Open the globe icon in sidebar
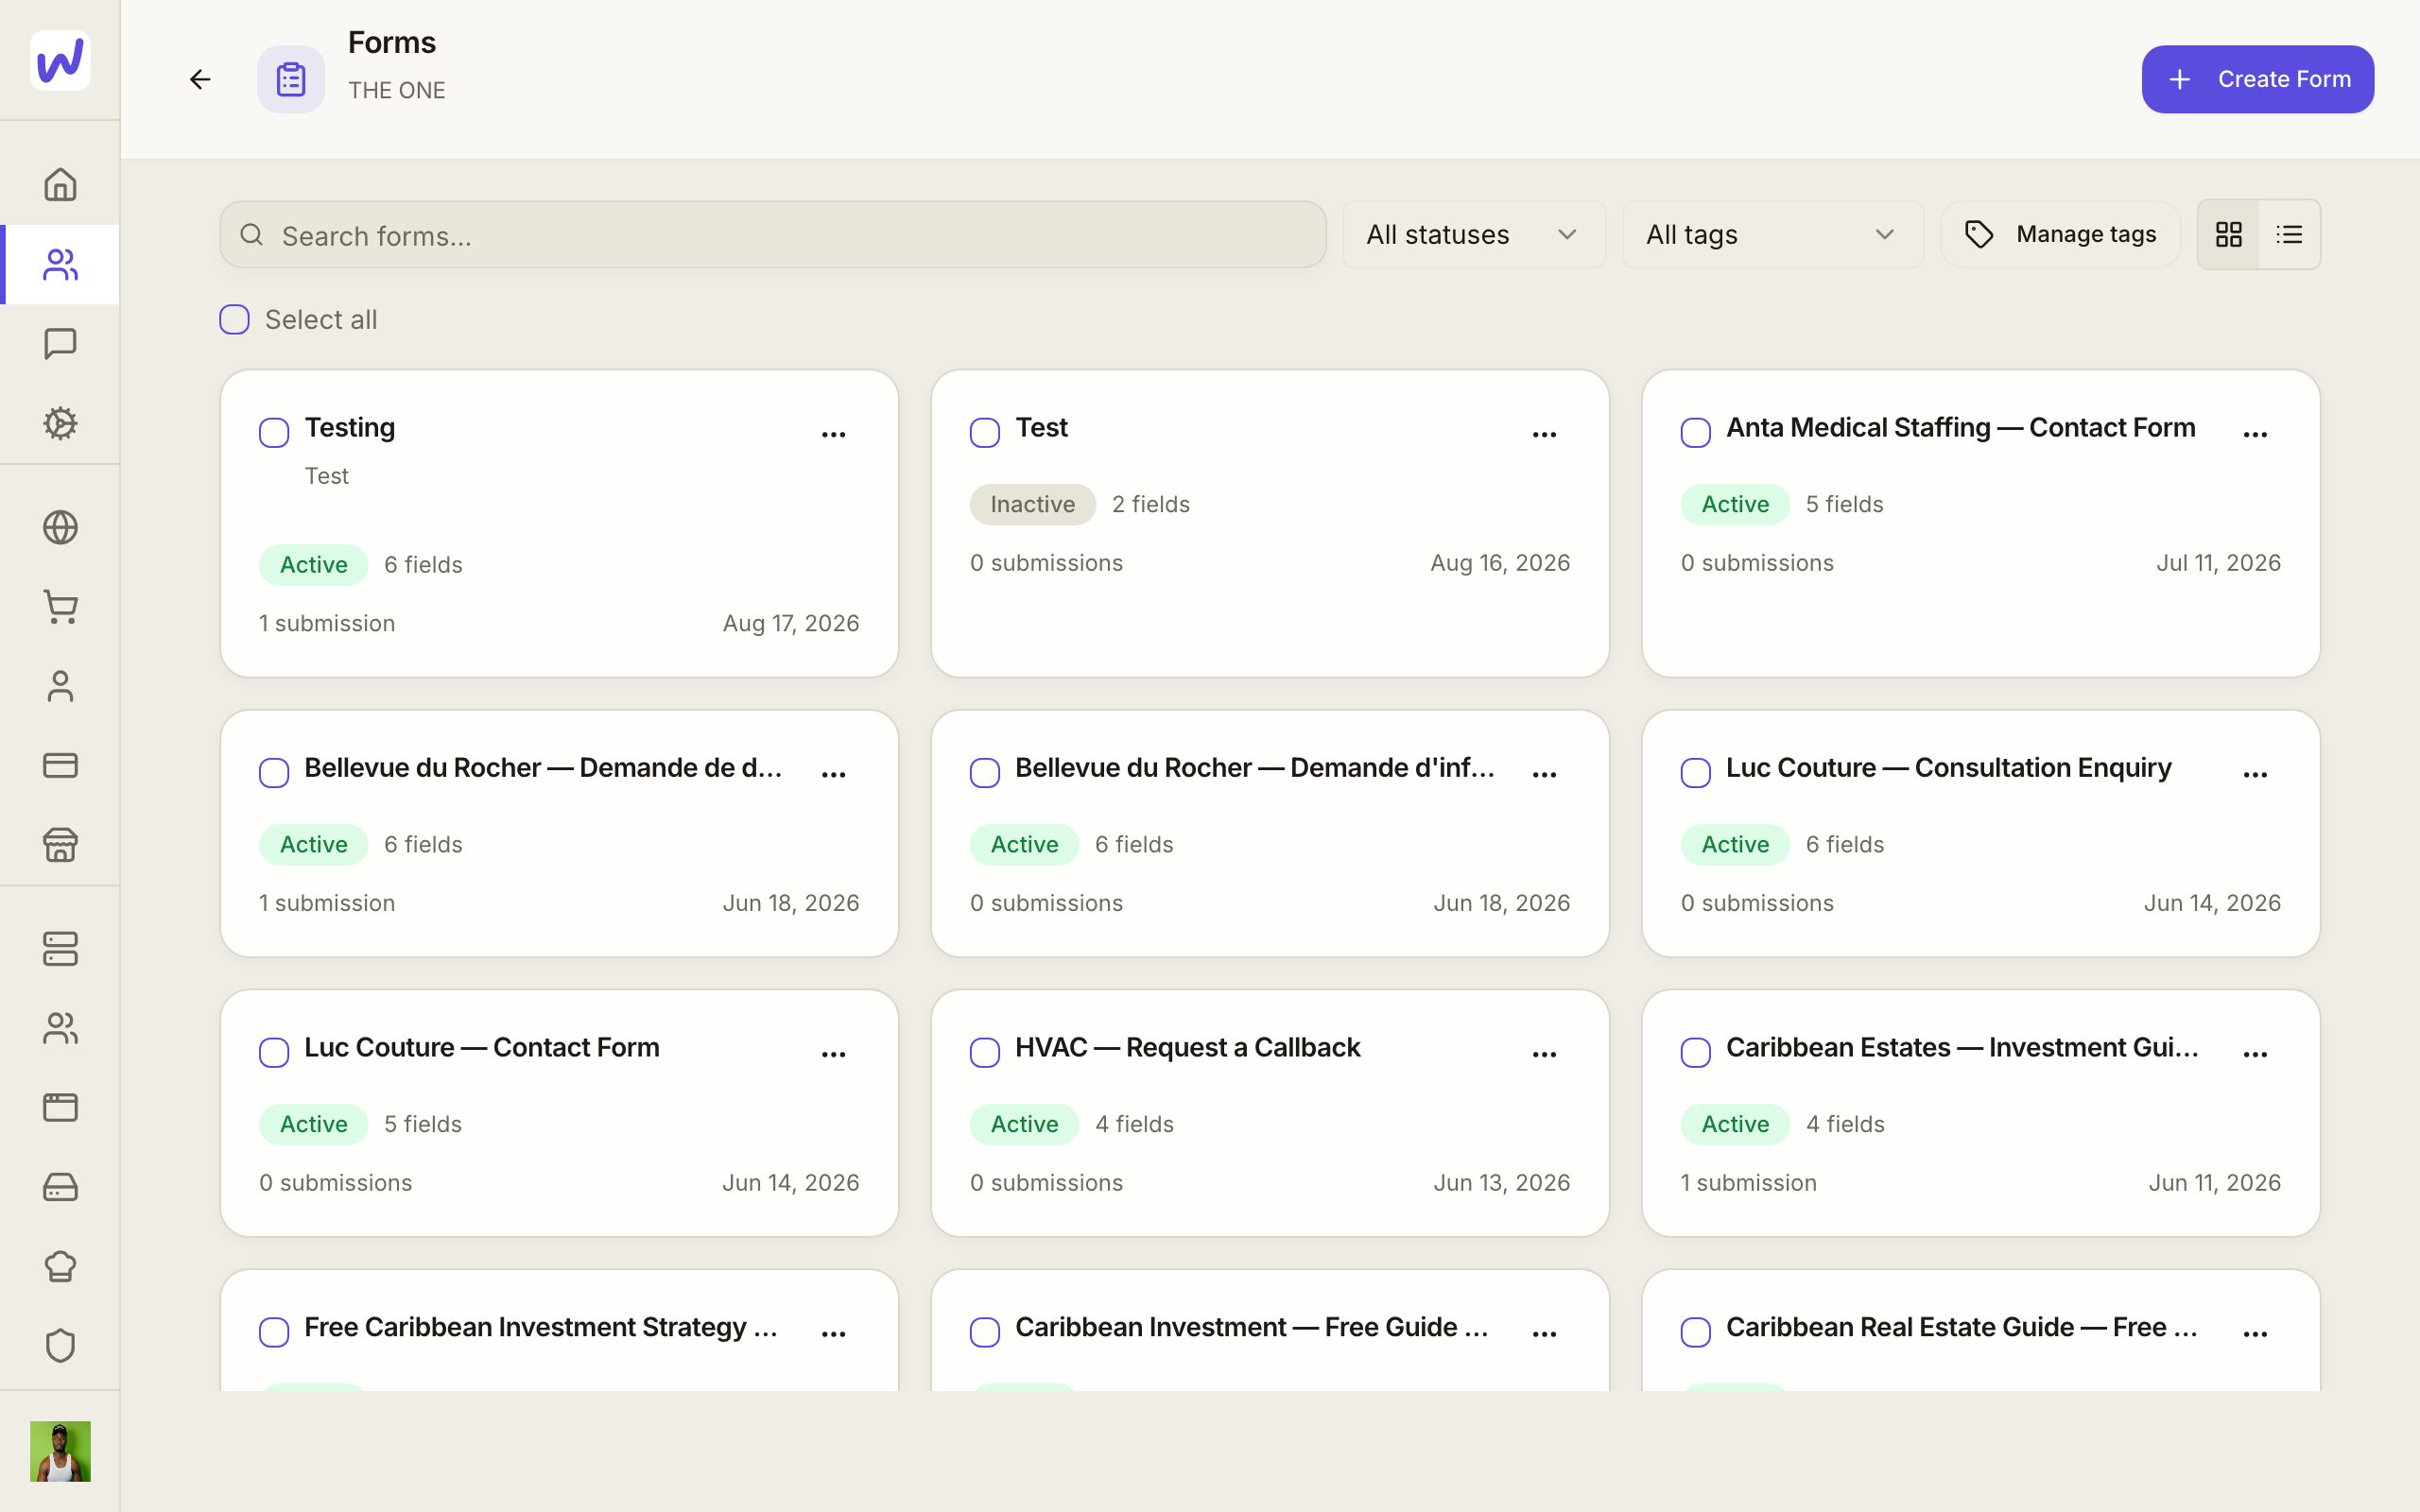 pos(60,527)
